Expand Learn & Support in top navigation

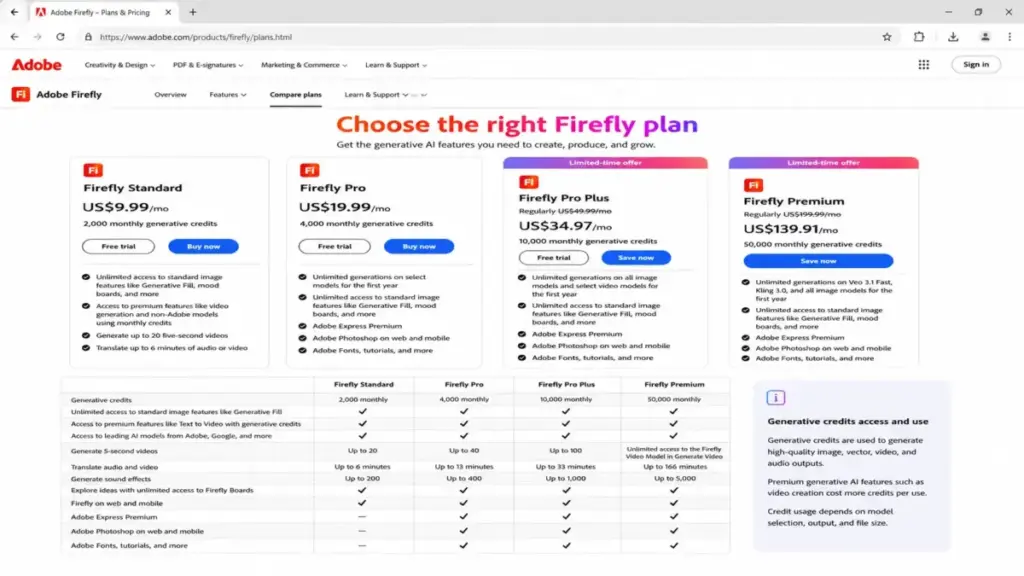click(396, 65)
